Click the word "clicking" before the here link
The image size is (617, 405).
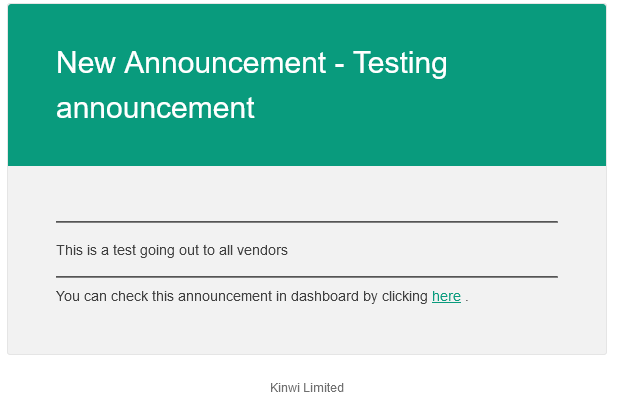click(x=404, y=297)
